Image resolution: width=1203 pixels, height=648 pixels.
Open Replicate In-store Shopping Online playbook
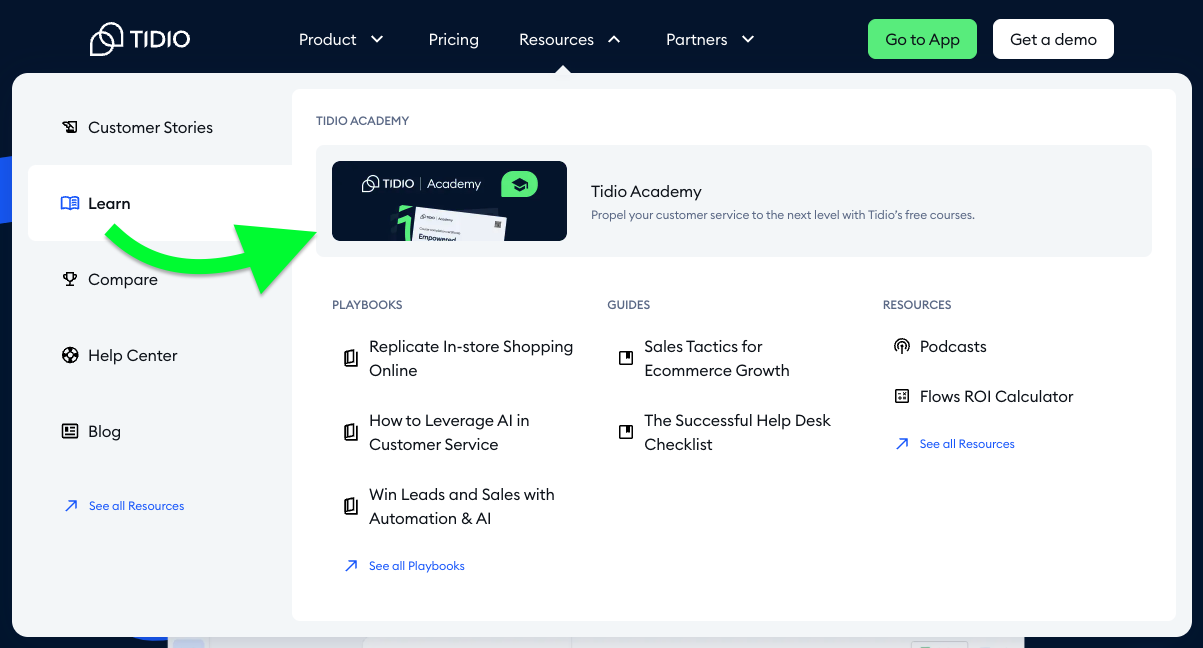click(471, 358)
